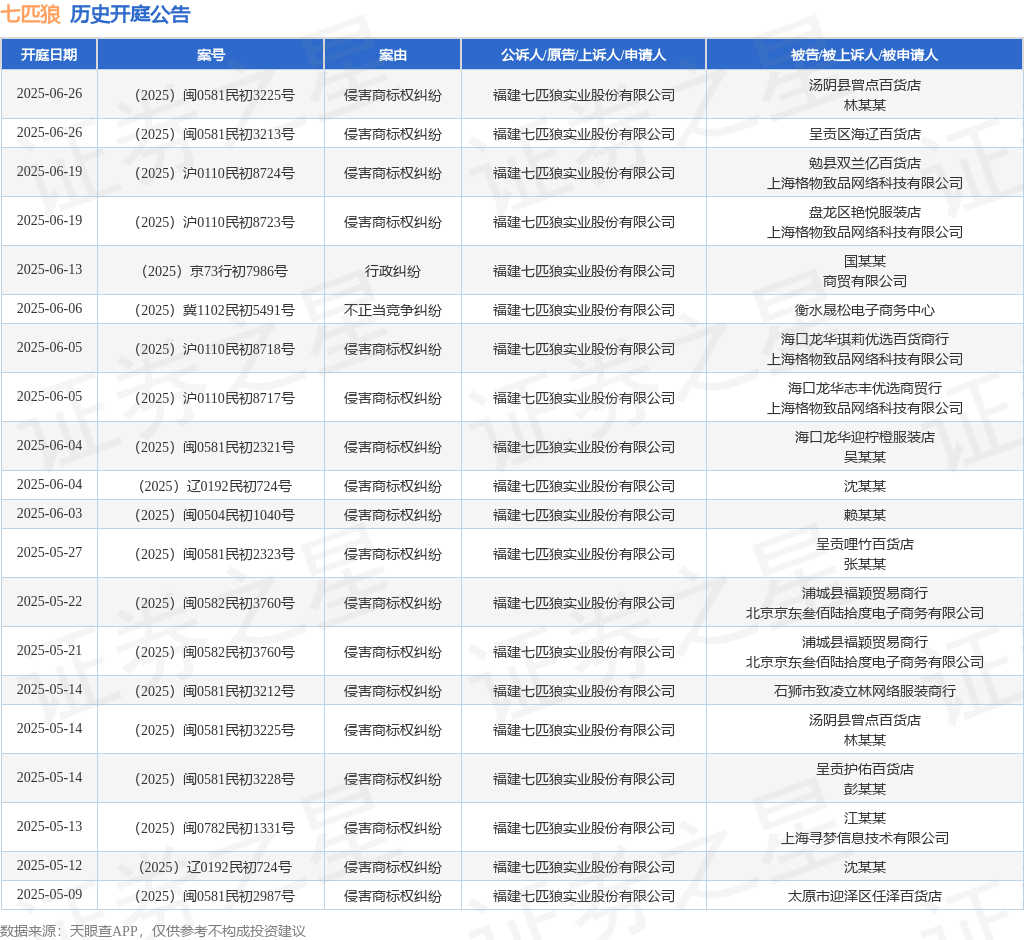Click date 2025-05-09

pos(50,894)
